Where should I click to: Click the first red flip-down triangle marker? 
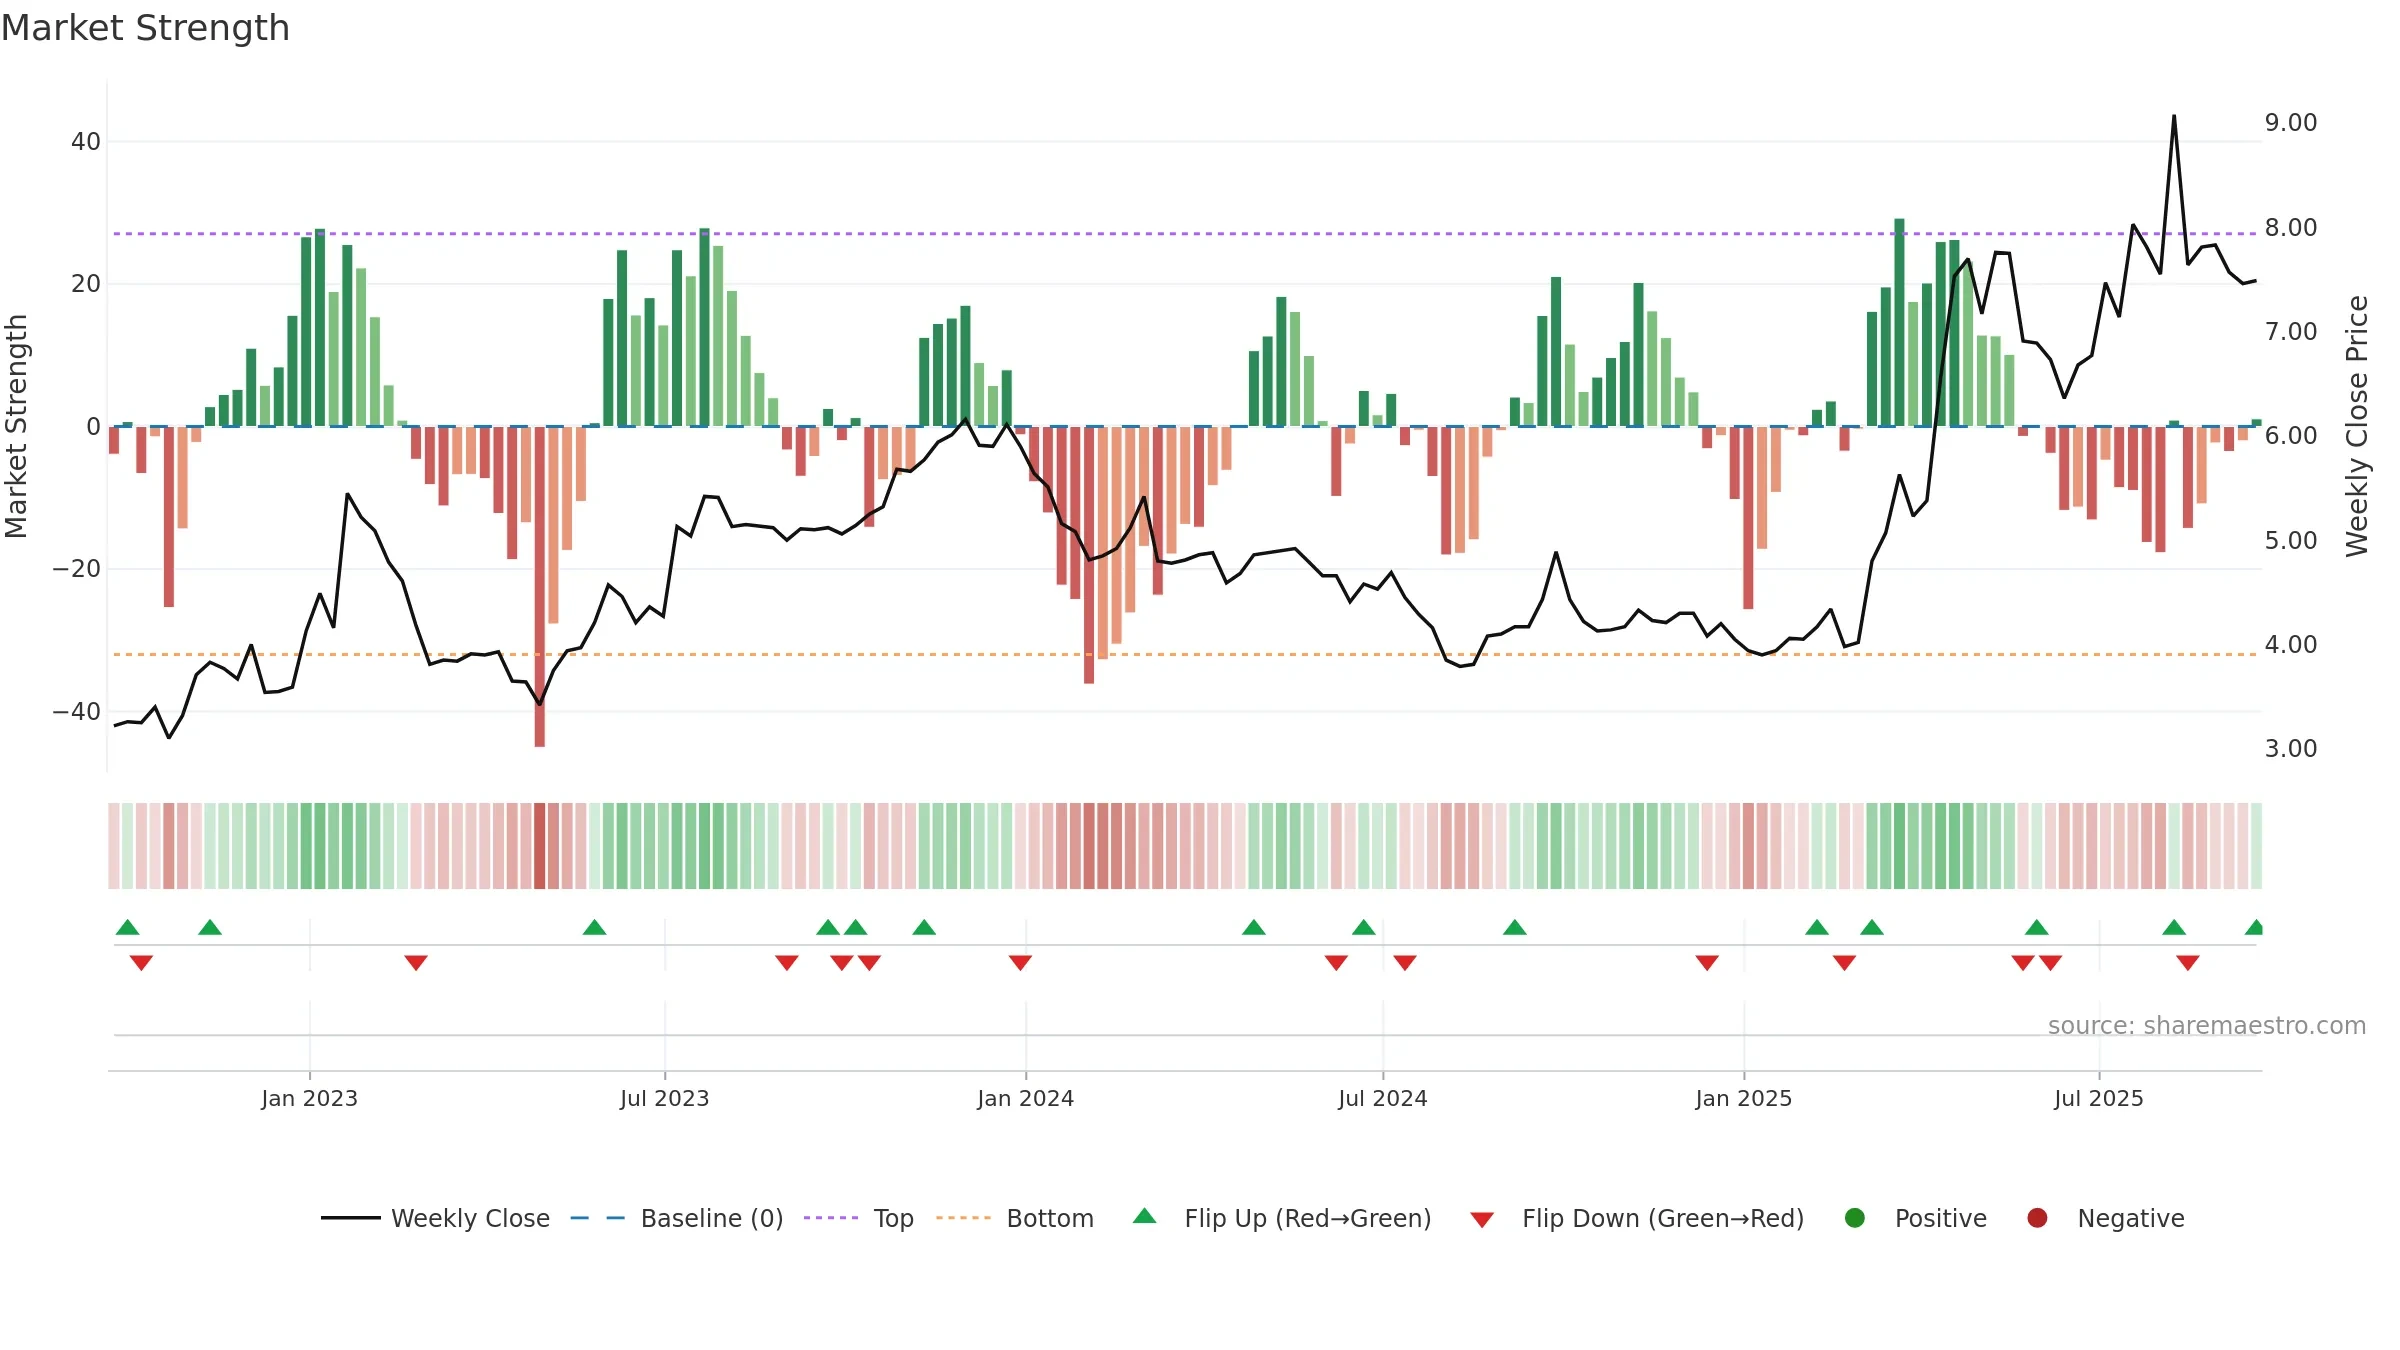[x=141, y=962]
